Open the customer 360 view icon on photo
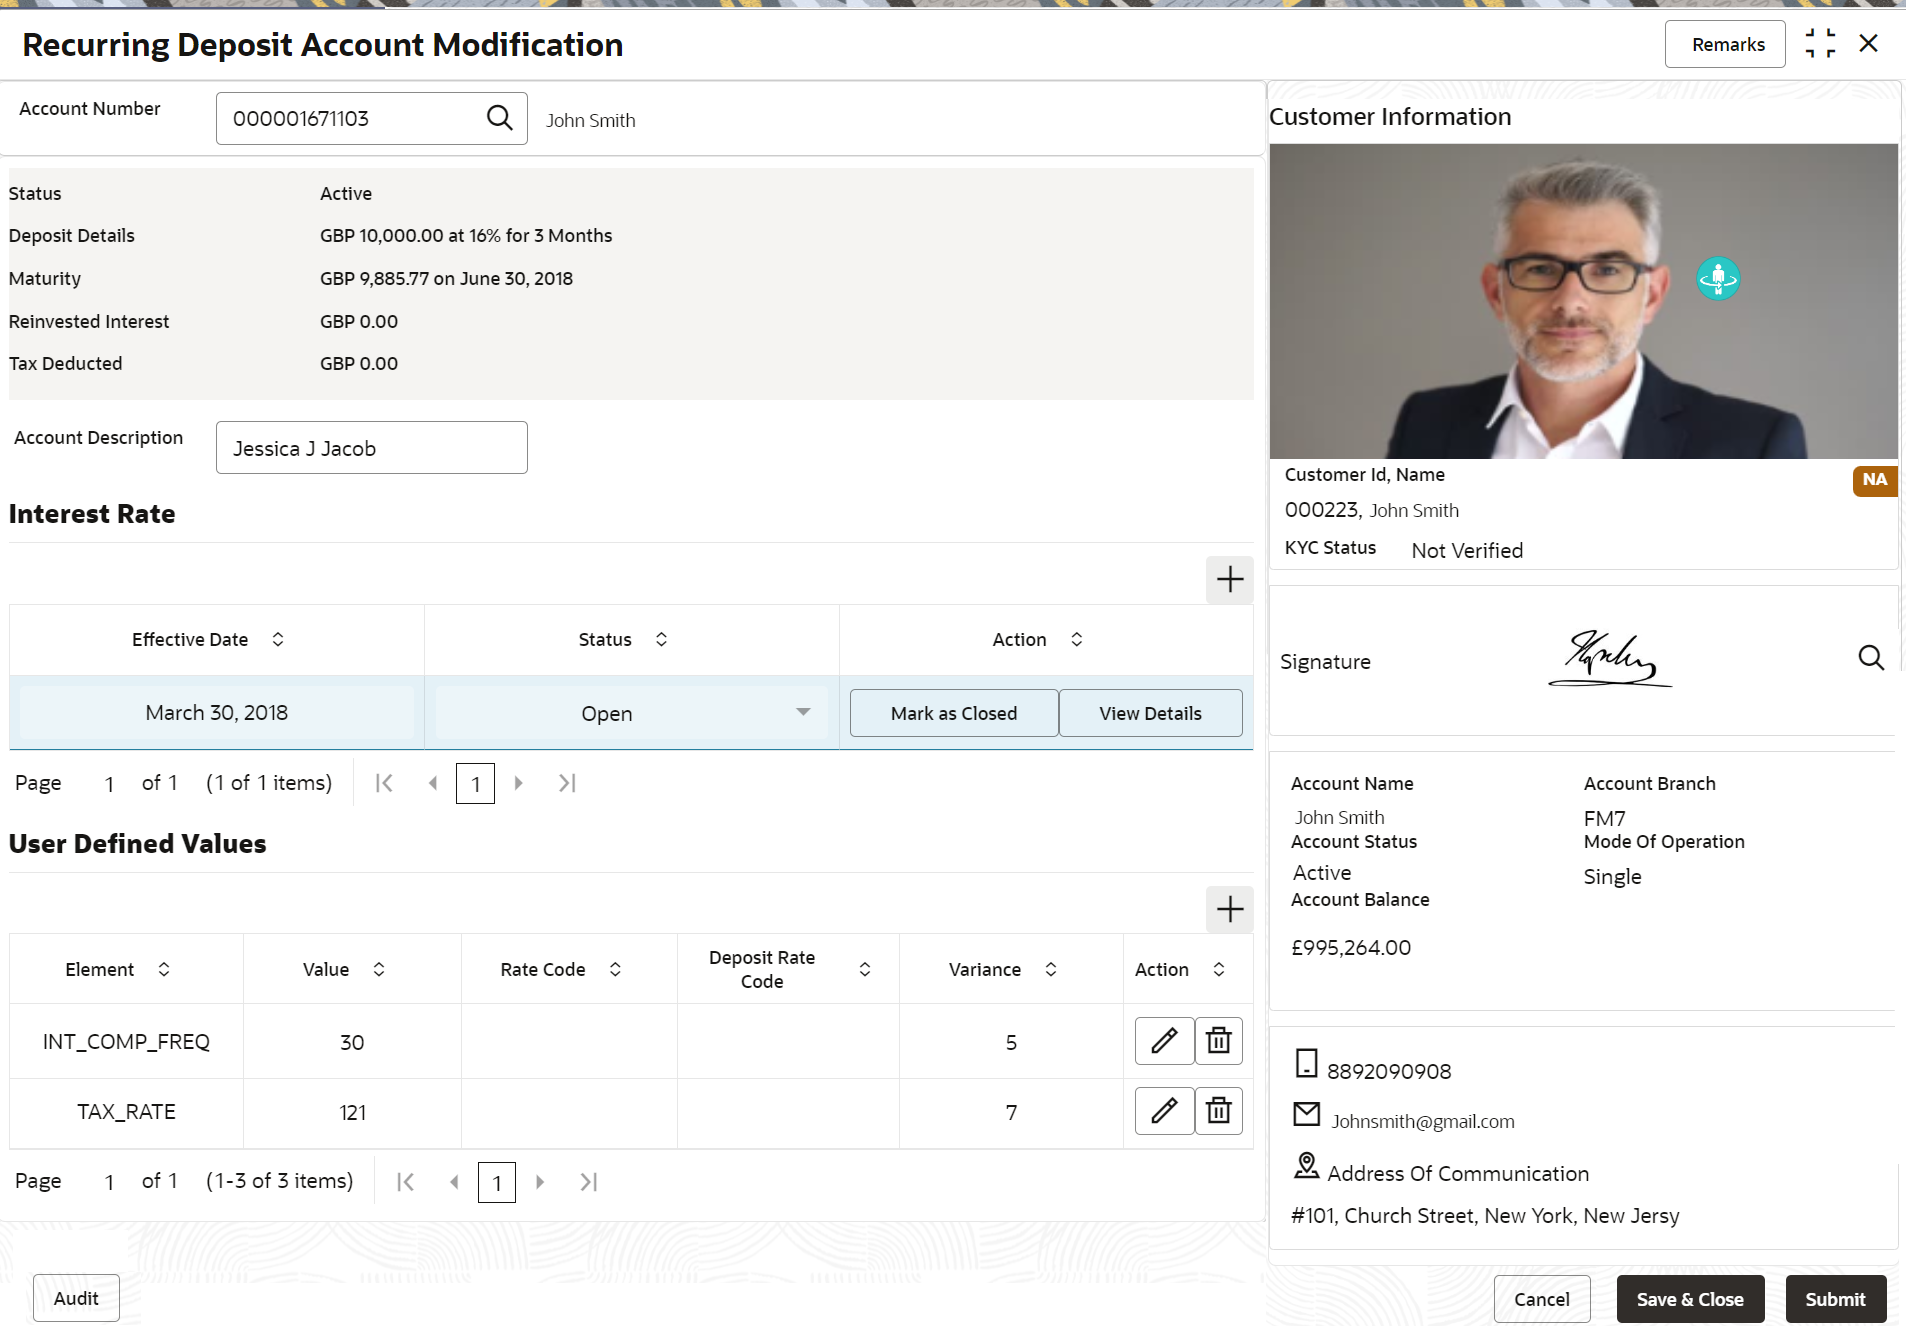This screenshot has height=1329, width=1907. pyautogui.click(x=1717, y=279)
